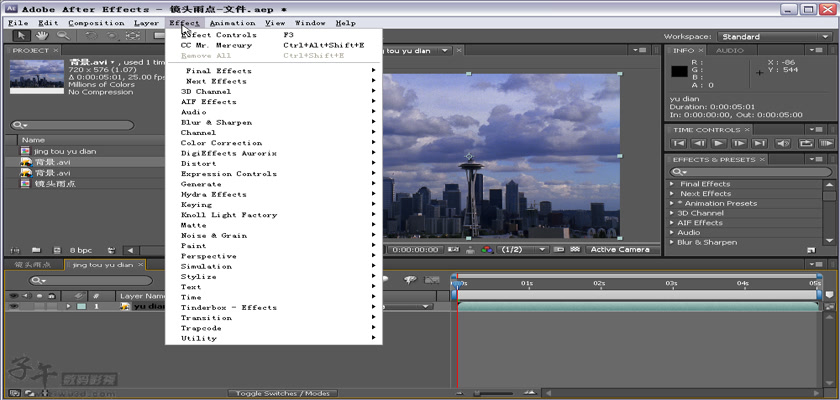Choose the Pan Behind tool in toolbar
The height and width of the screenshot is (400, 840).
point(132,36)
